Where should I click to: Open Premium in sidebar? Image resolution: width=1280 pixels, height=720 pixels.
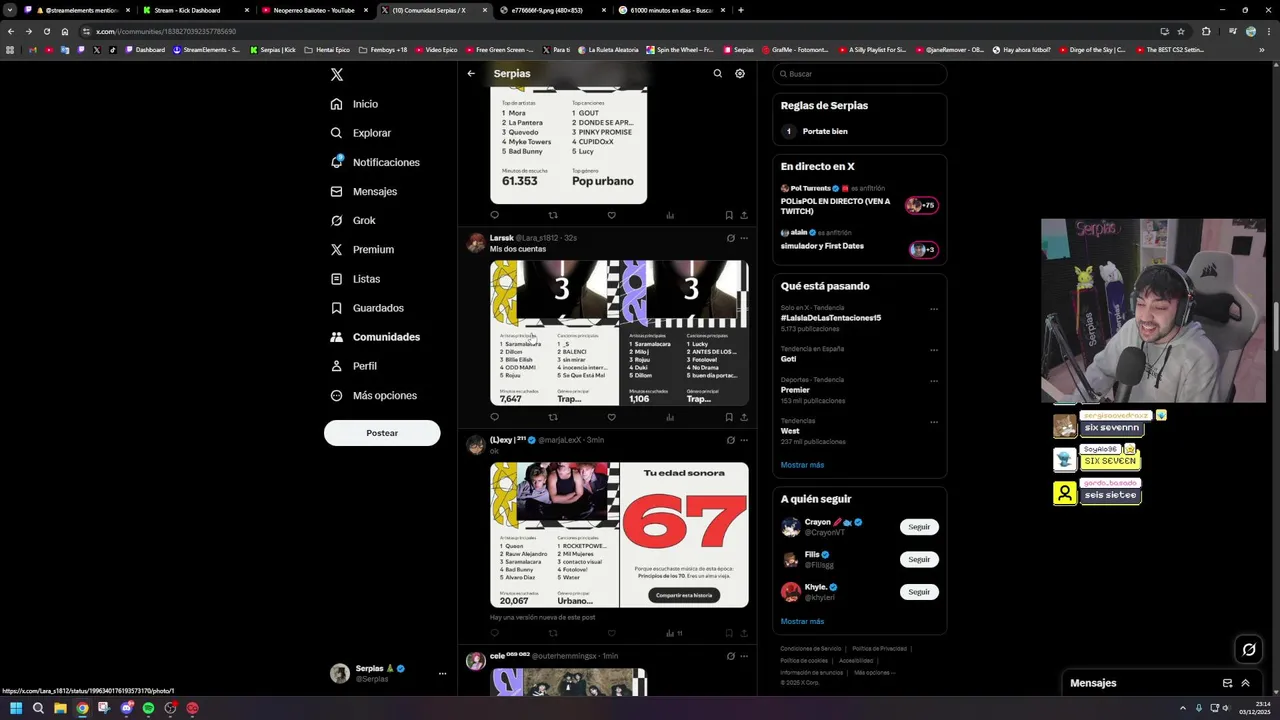click(x=362, y=249)
